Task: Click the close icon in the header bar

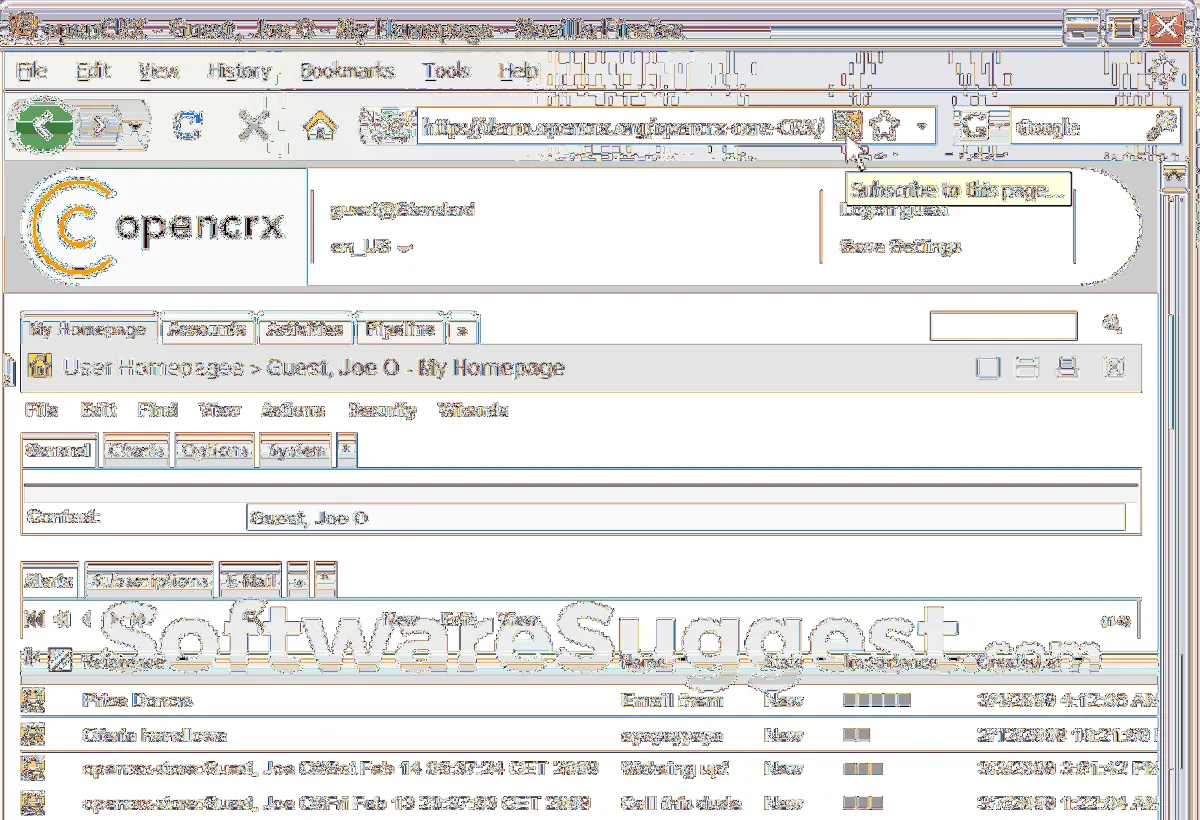Action: (1114, 368)
